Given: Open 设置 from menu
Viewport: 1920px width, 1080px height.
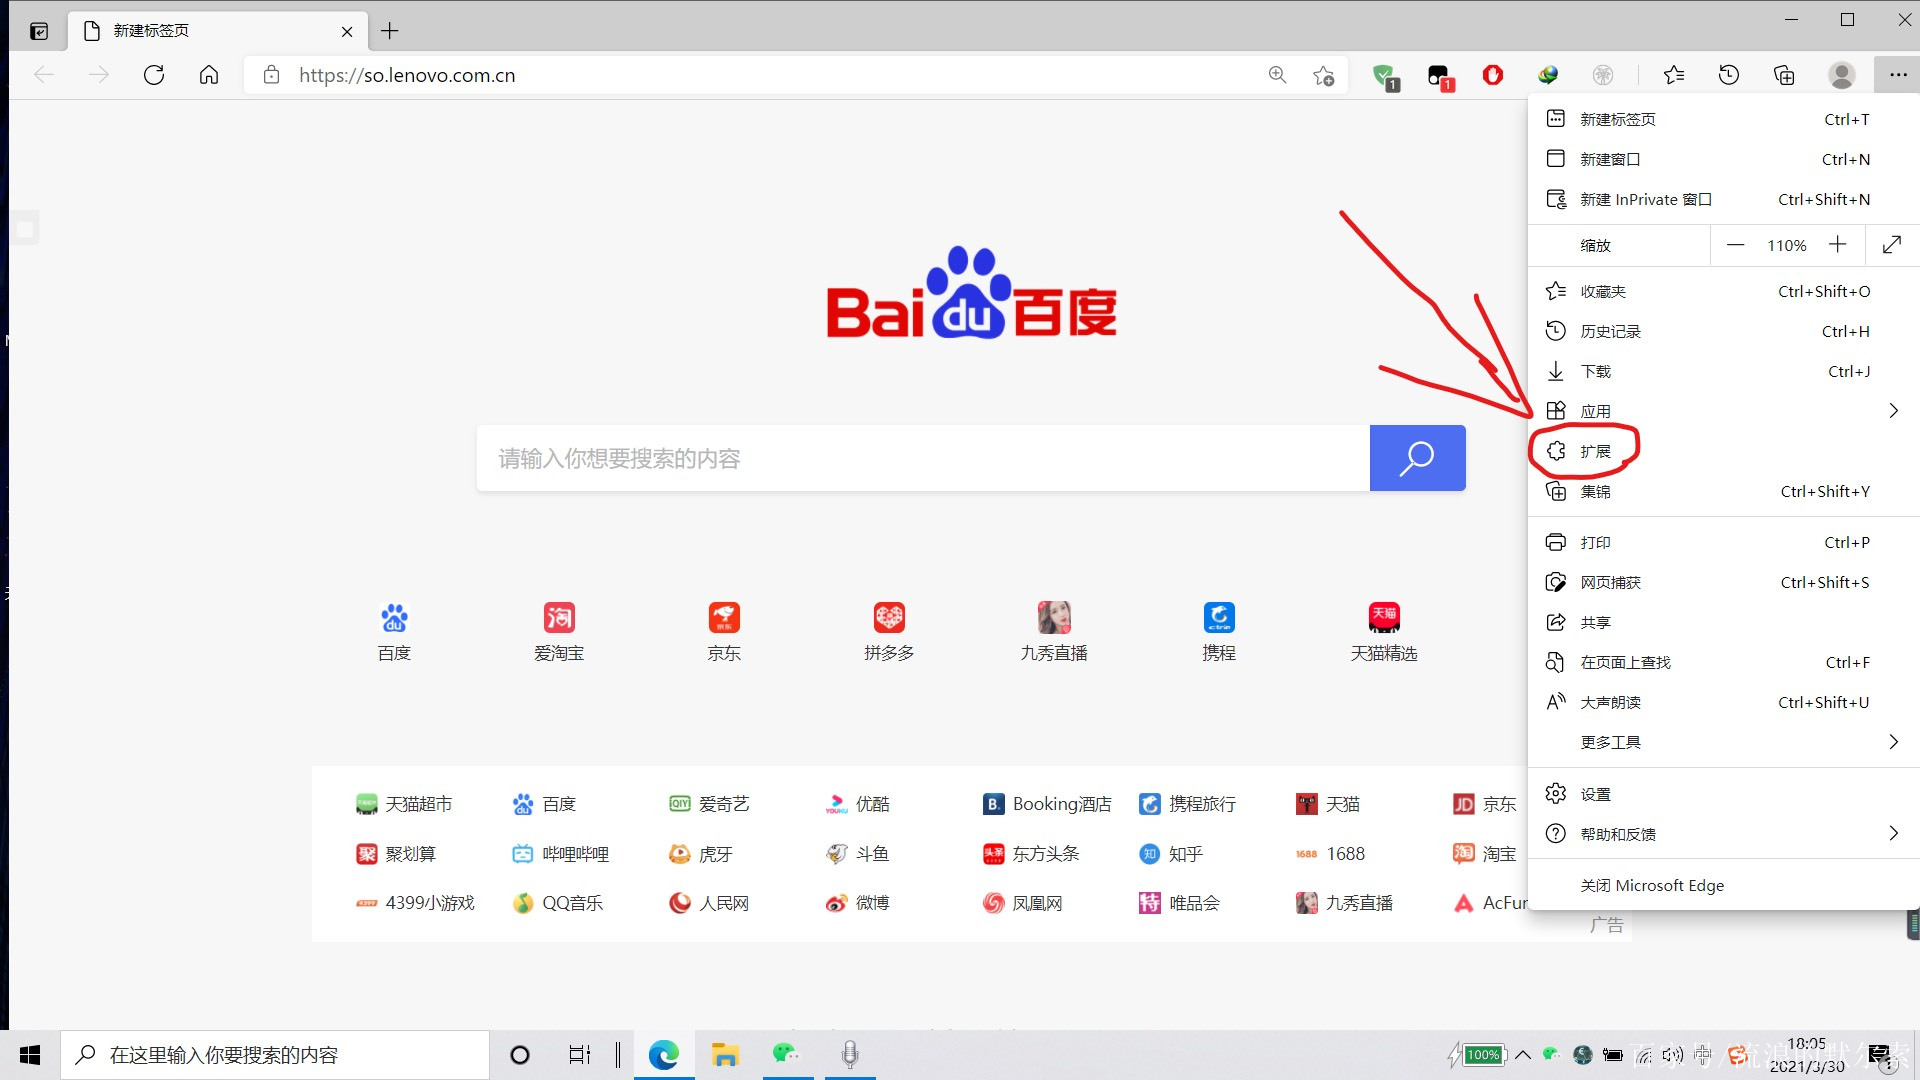Looking at the screenshot, I should 1724,794.
